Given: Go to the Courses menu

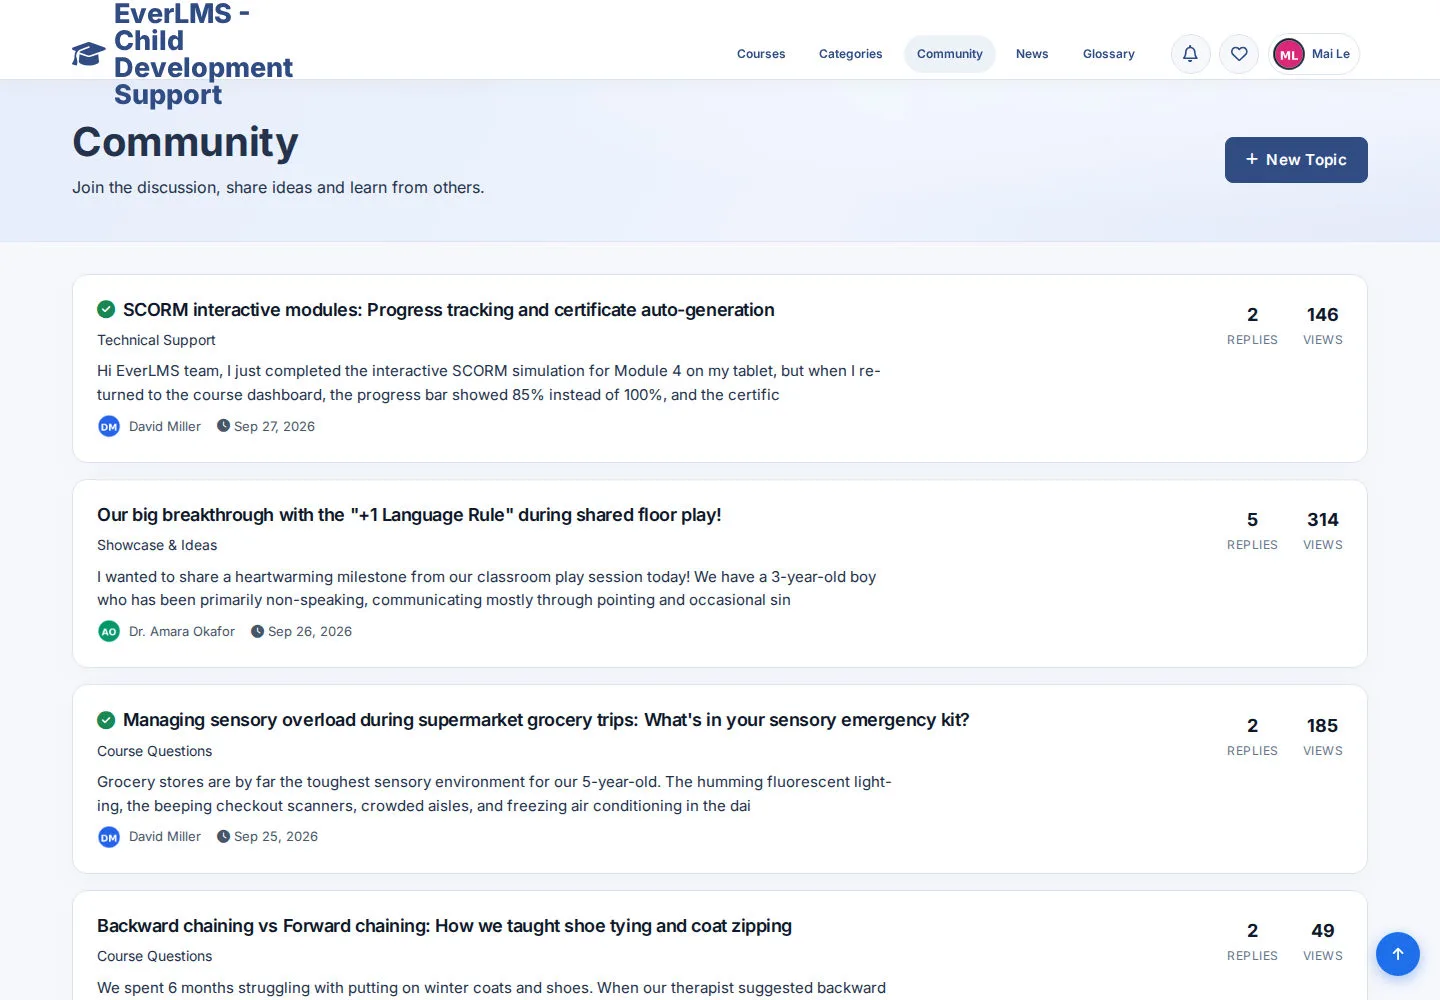Looking at the screenshot, I should [761, 54].
